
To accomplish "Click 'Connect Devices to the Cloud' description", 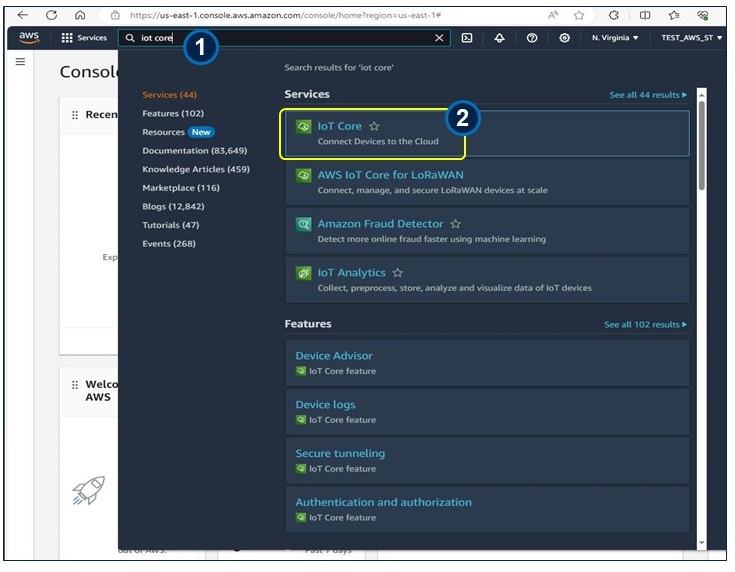I will coord(378,142).
